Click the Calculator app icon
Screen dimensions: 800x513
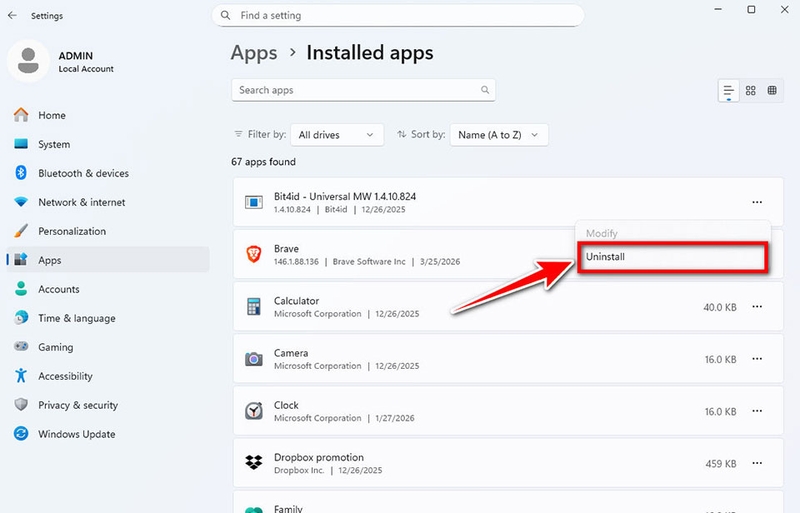[x=254, y=307]
